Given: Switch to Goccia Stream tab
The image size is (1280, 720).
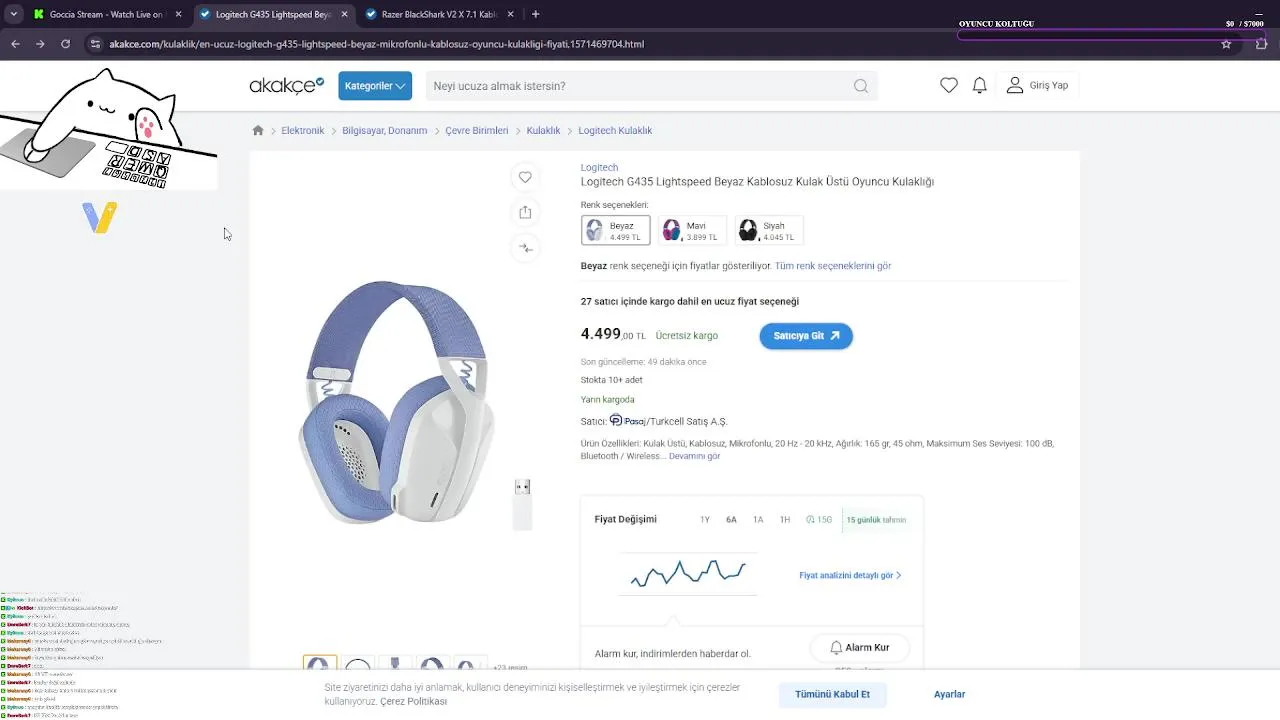Looking at the screenshot, I should (x=107, y=15).
